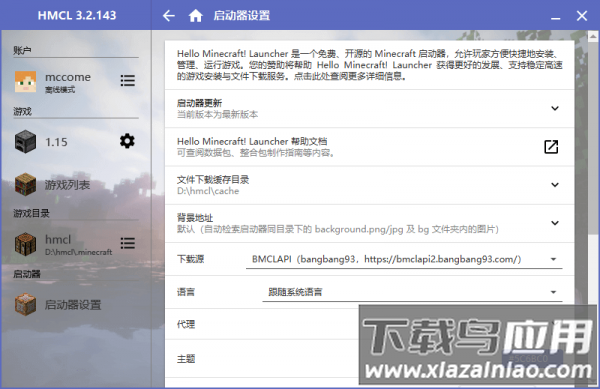Open HMCL help document external link icon

[x=551, y=146]
